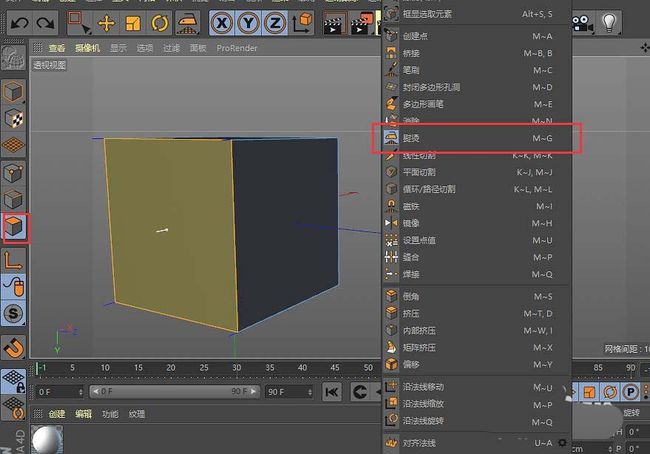Image resolution: width=650 pixels, height=454 pixels.
Task: Toggle the Enable Axis L-shaped button
Action: 14,260
